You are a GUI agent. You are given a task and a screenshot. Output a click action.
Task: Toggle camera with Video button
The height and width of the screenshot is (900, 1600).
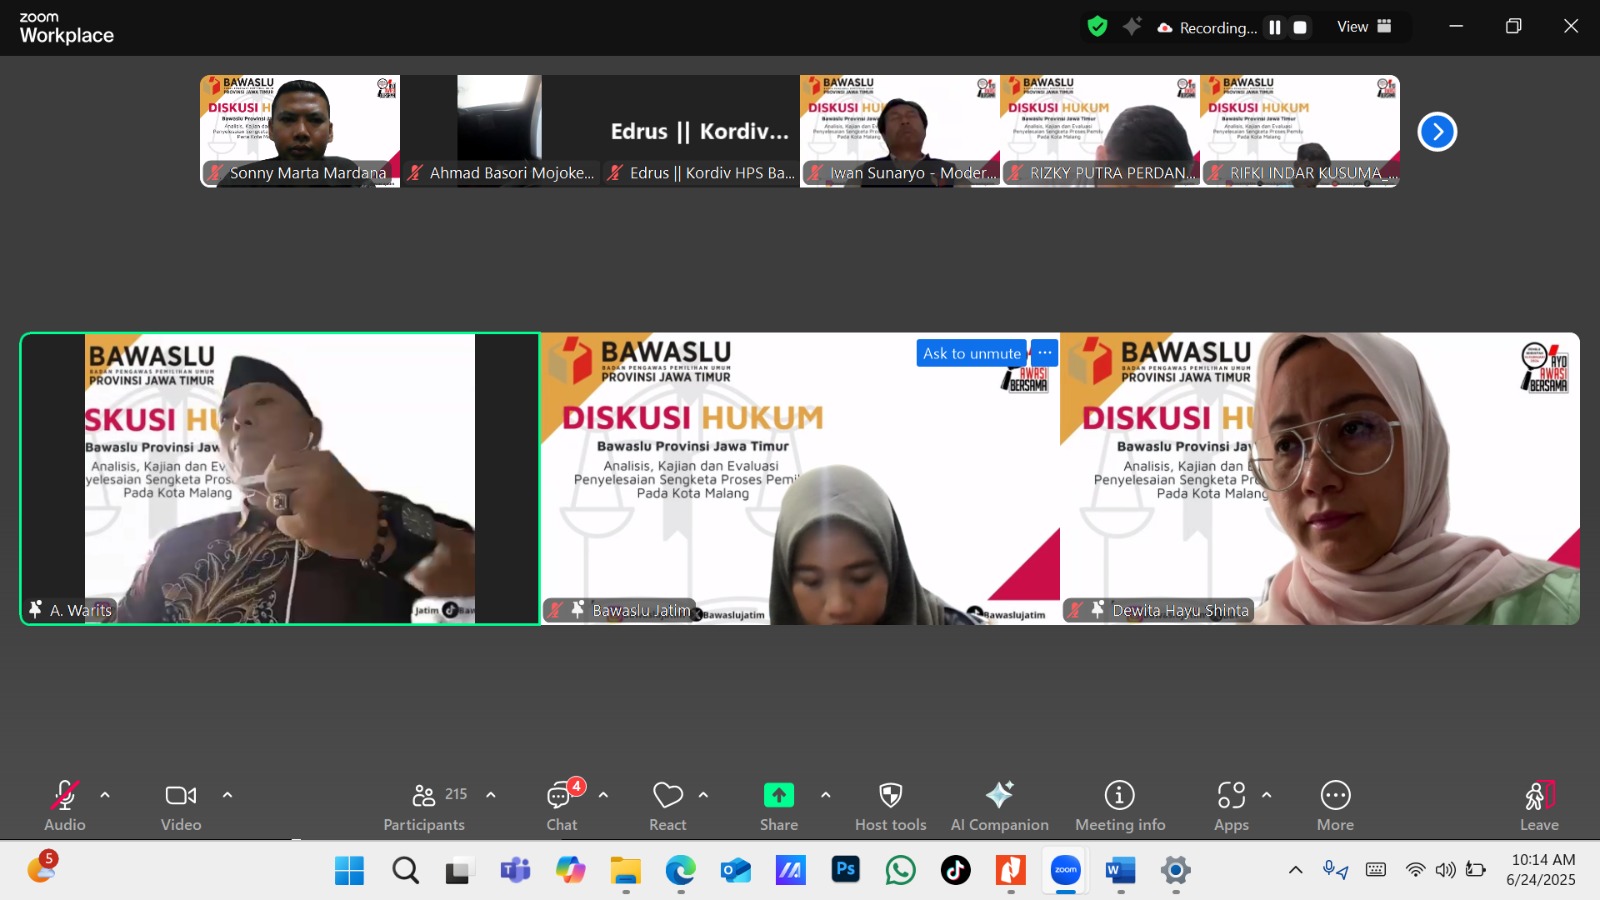(181, 806)
